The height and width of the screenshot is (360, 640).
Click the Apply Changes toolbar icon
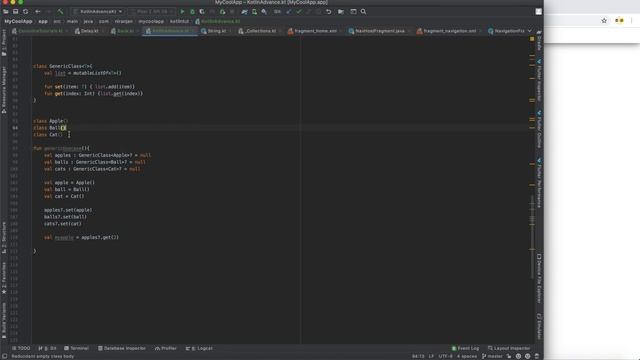tap(222, 12)
